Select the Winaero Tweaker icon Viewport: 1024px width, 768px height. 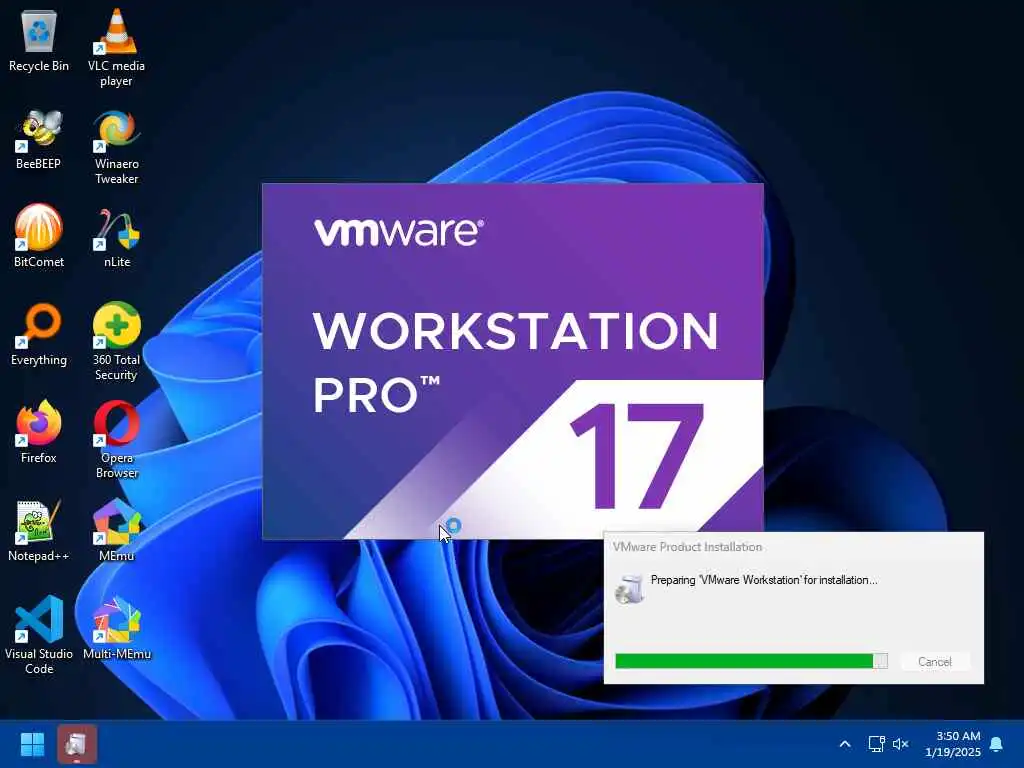click(116, 146)
